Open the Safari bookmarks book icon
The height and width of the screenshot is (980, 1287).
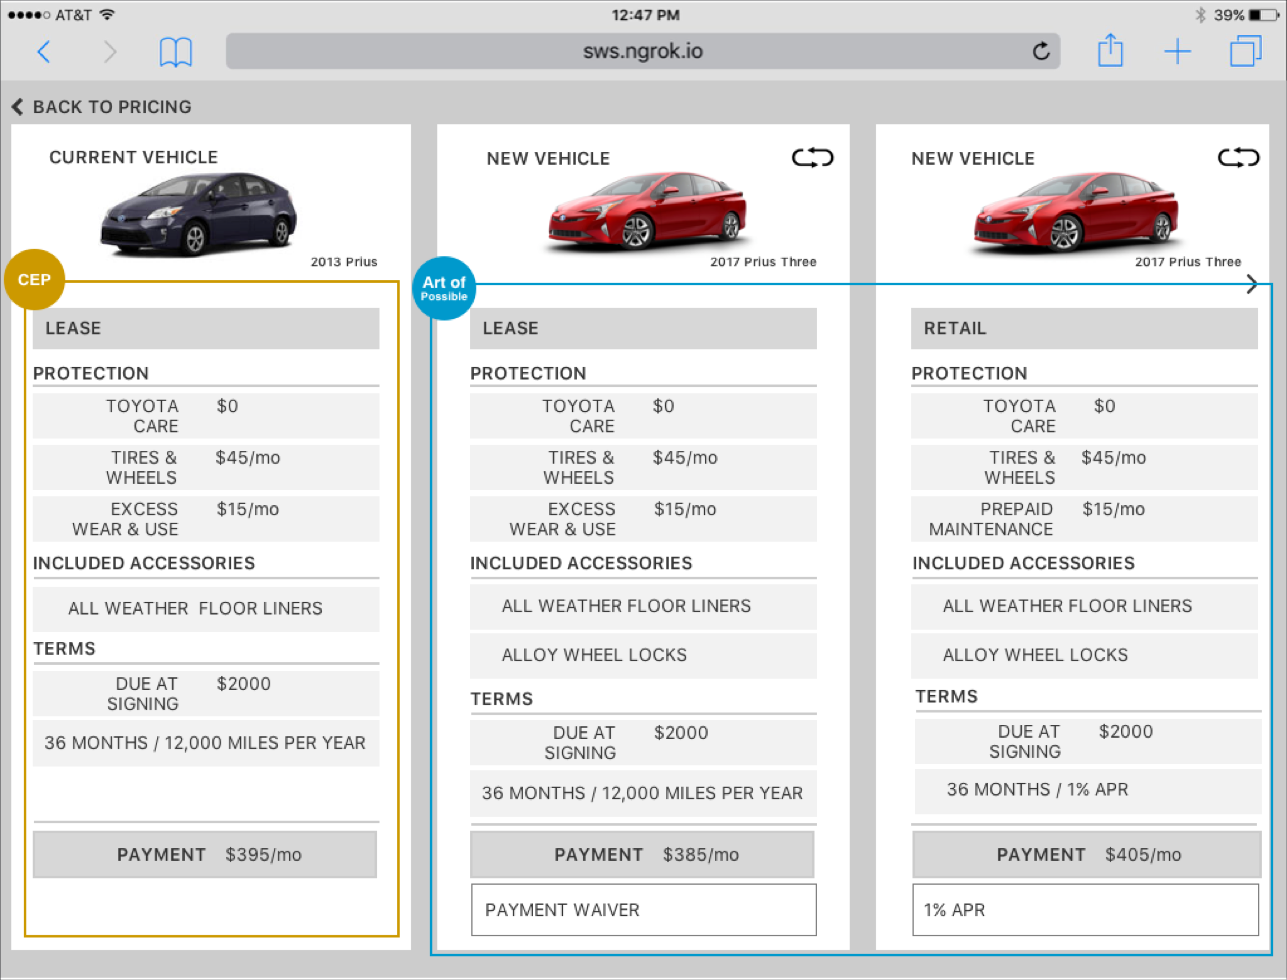click(x=176, y=52)
